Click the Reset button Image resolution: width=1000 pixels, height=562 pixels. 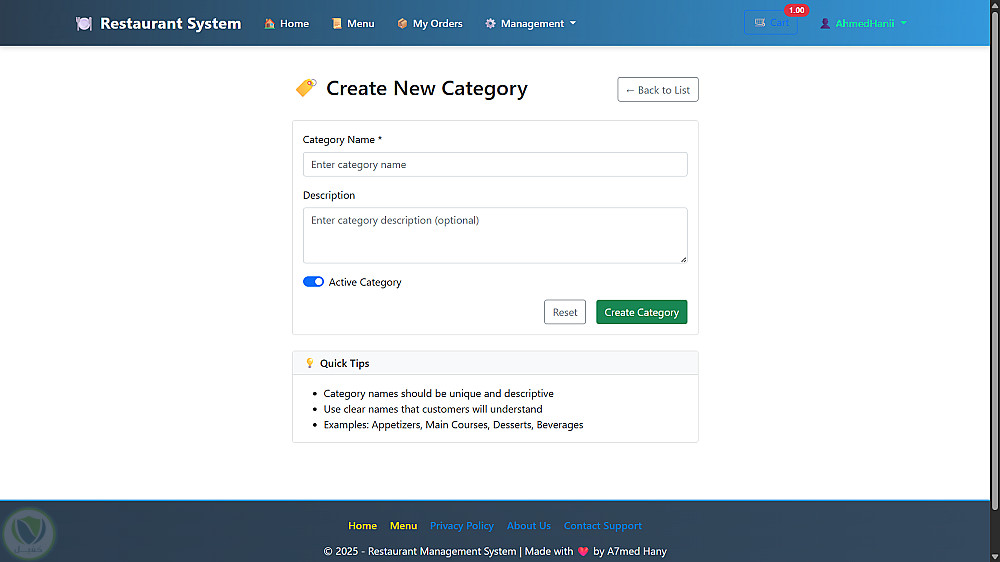(x=565, y=312)
